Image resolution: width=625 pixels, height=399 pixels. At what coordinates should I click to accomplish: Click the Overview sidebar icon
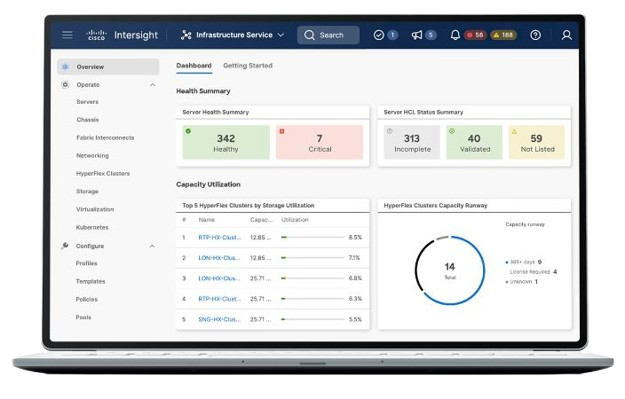pyautogui.click(x=65, y=67)
